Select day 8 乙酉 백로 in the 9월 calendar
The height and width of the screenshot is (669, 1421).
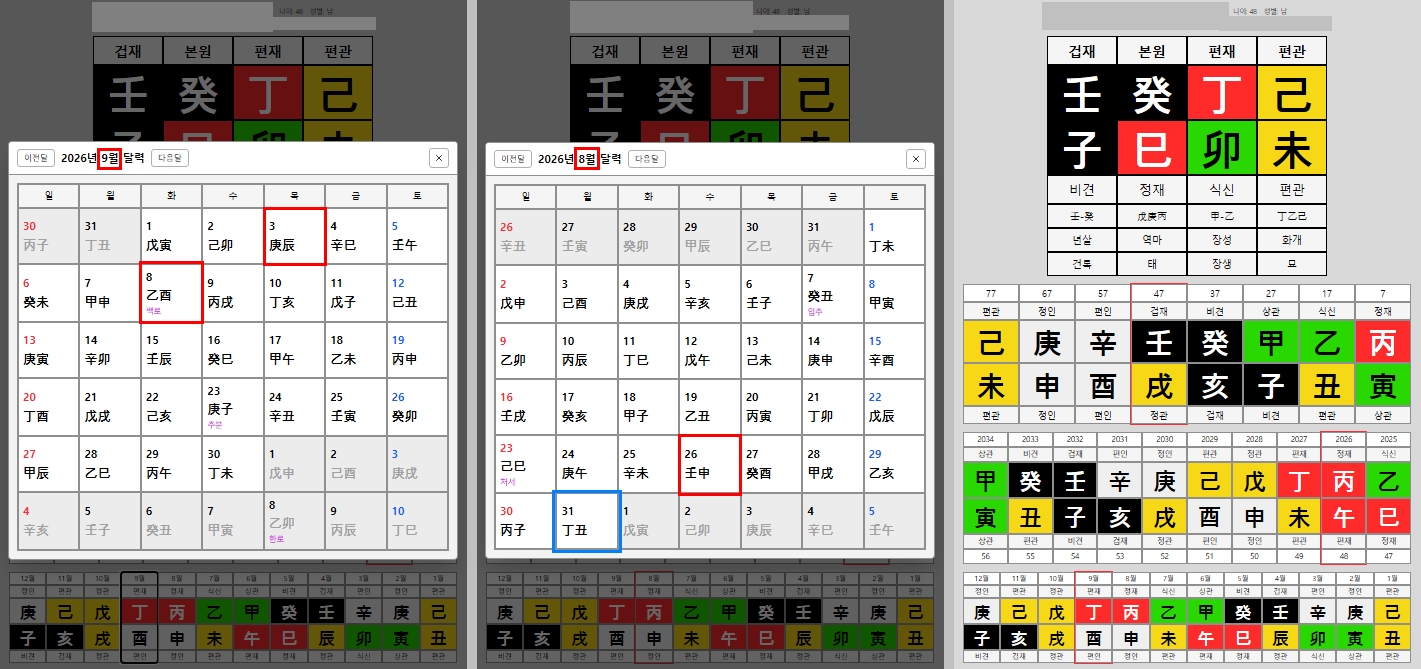171,292
